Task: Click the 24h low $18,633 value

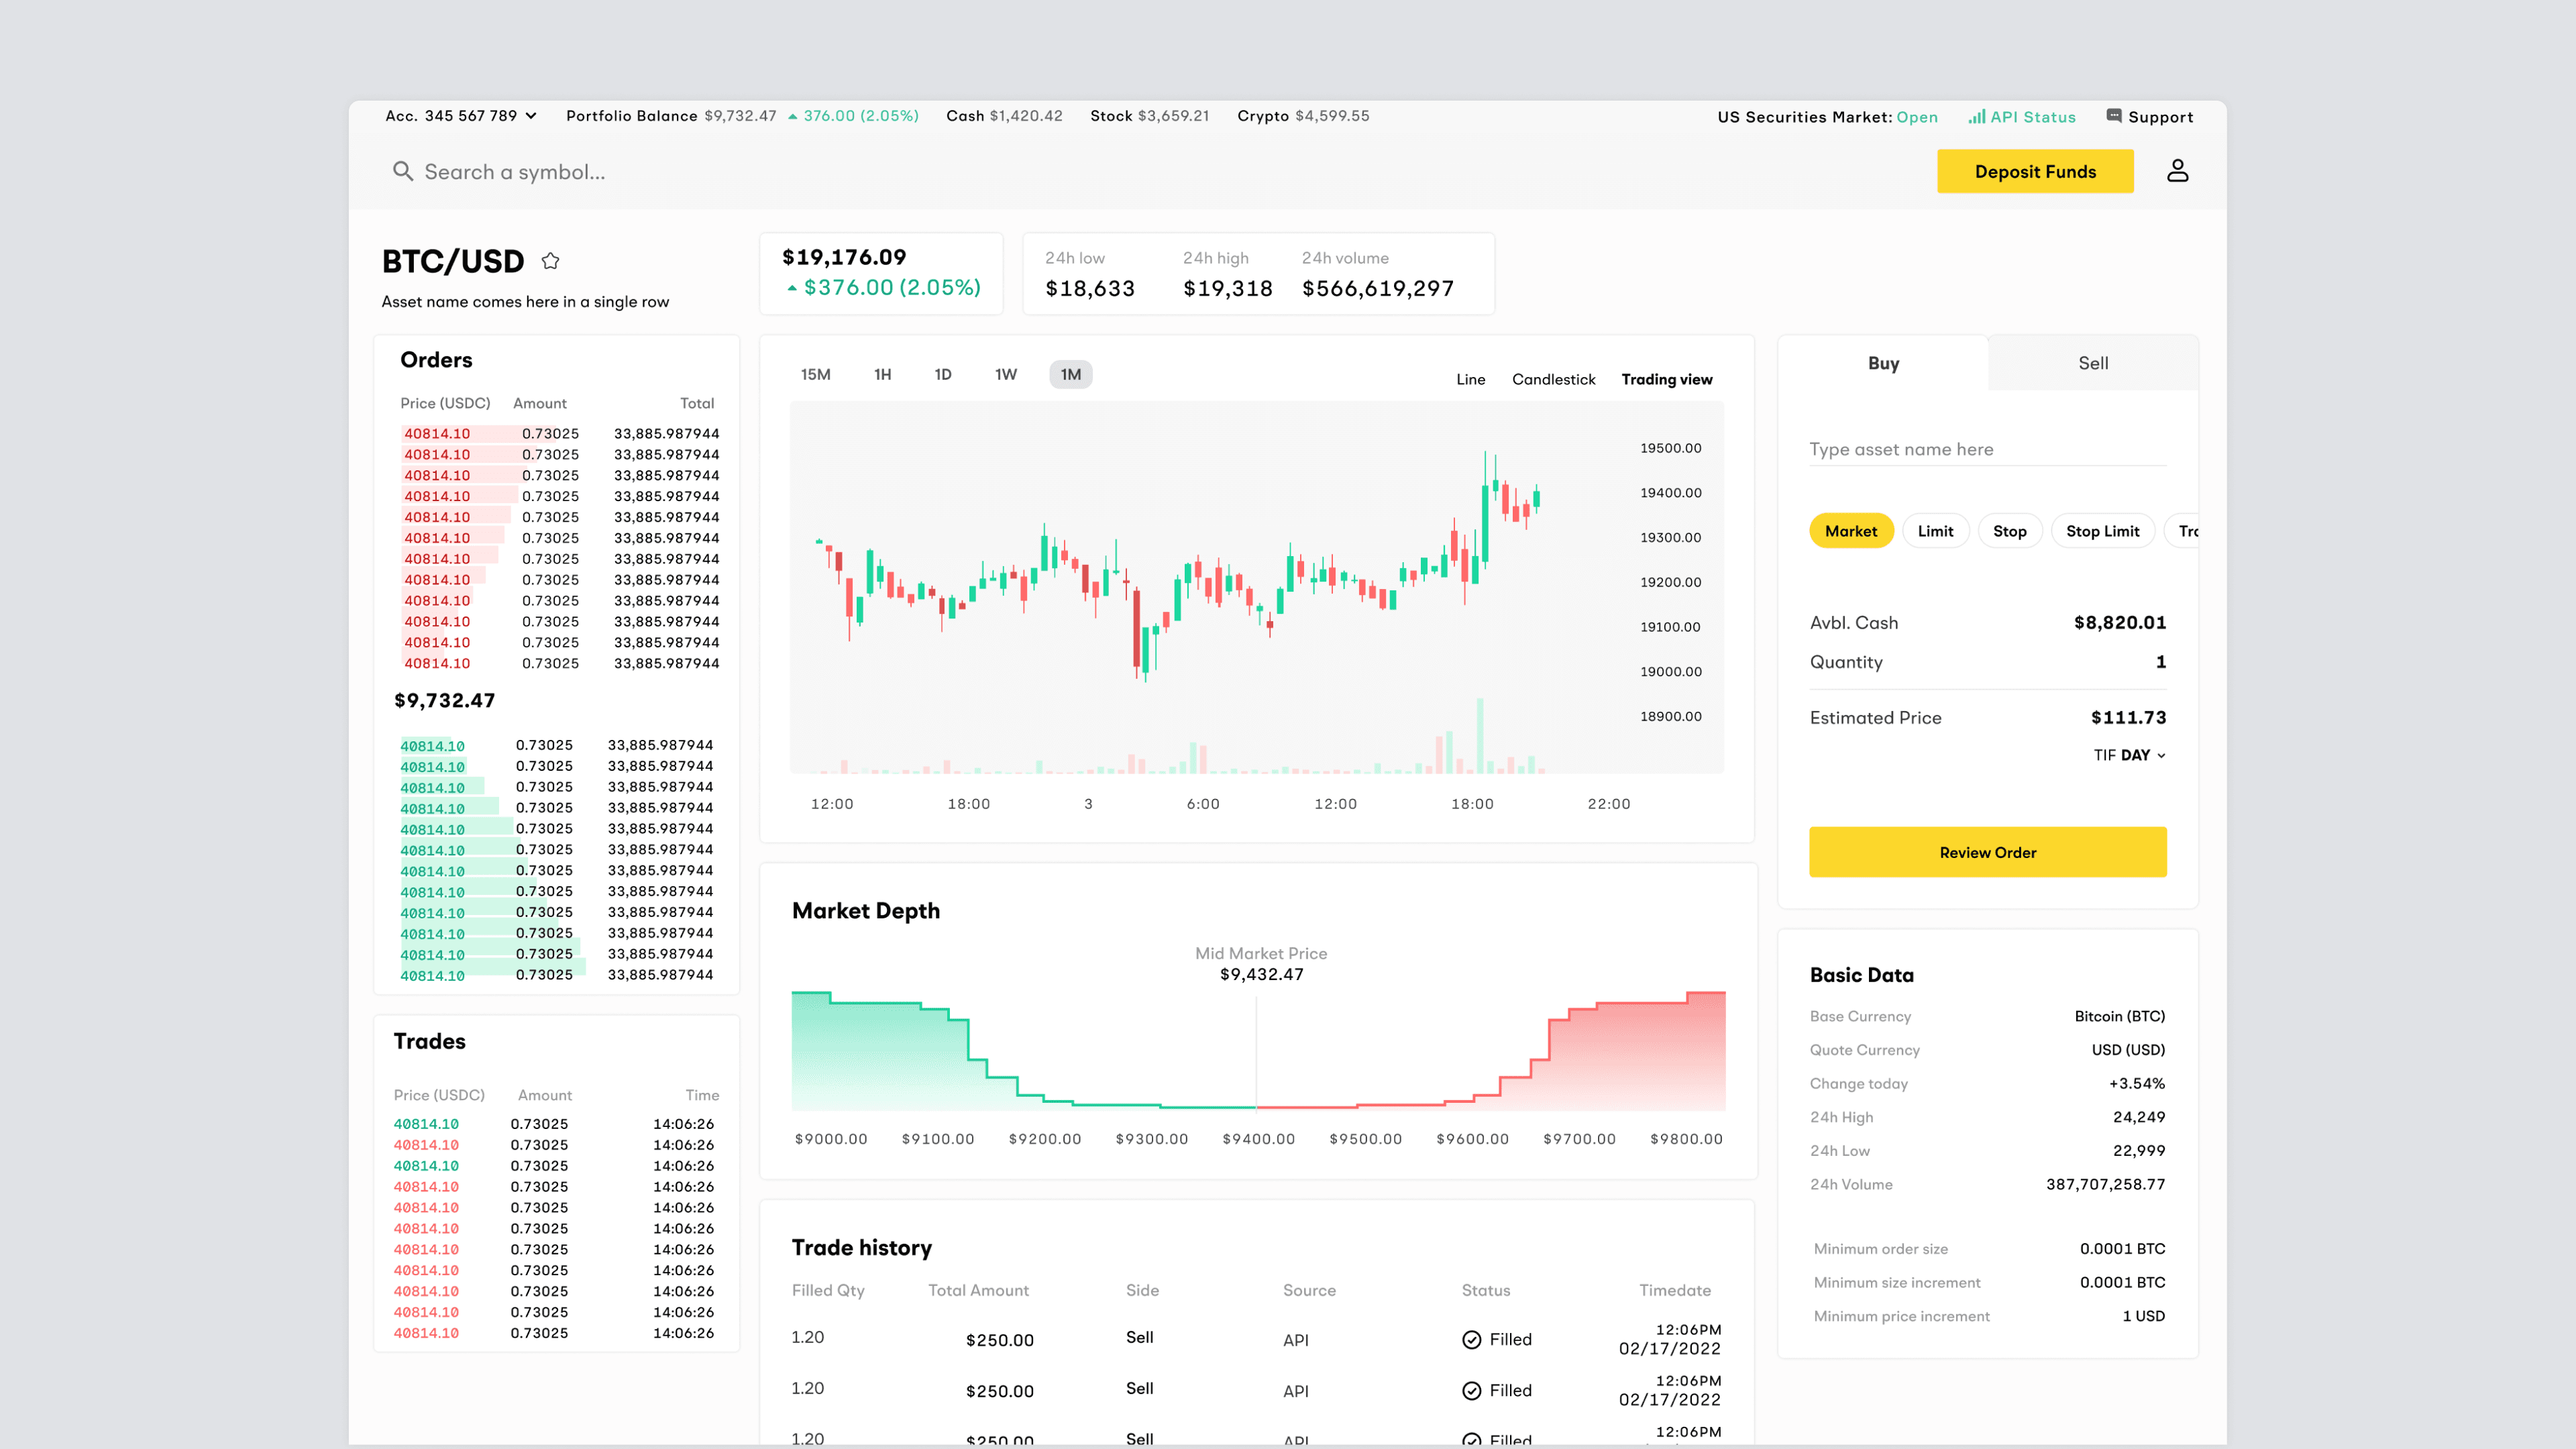Action: (1089, 289)
